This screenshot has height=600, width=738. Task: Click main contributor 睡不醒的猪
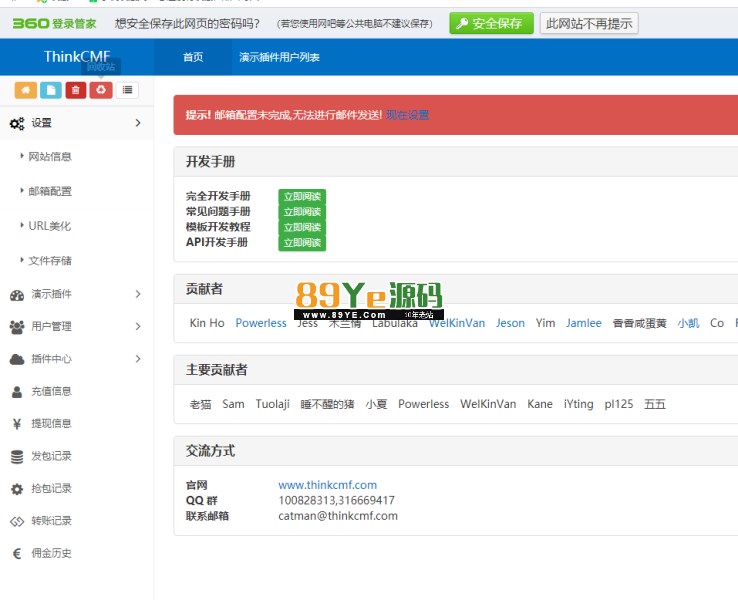[327, 404]
